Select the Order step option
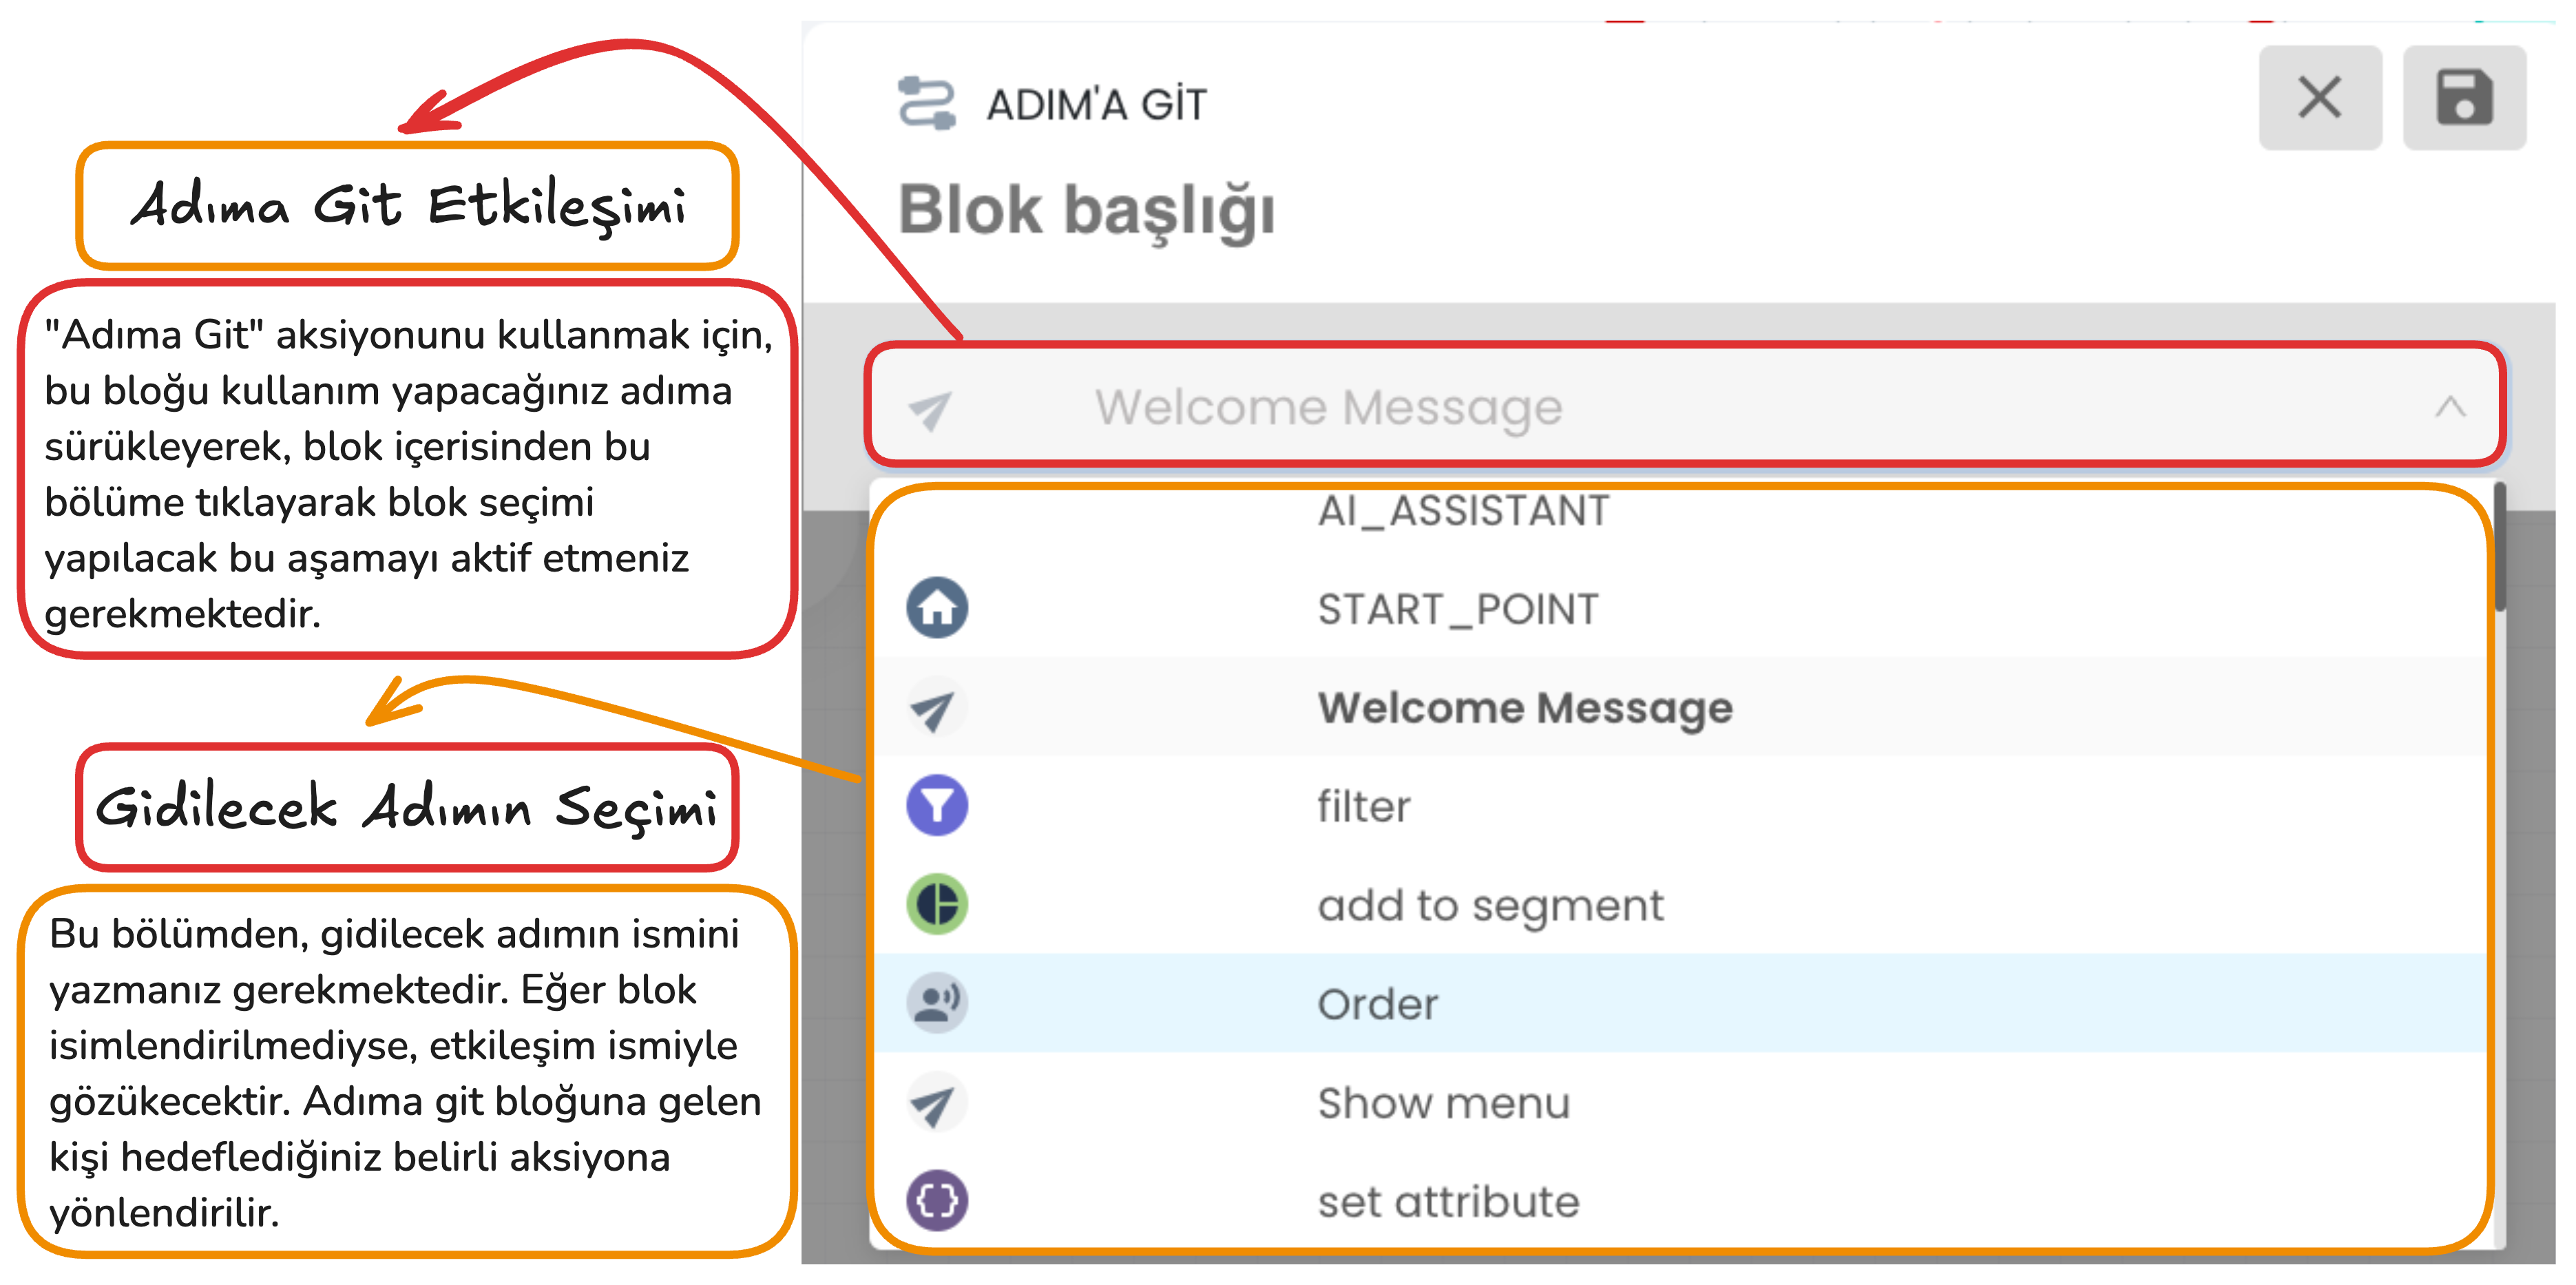This screenshot has height=1285, width=2576. click(1680, 1003)
